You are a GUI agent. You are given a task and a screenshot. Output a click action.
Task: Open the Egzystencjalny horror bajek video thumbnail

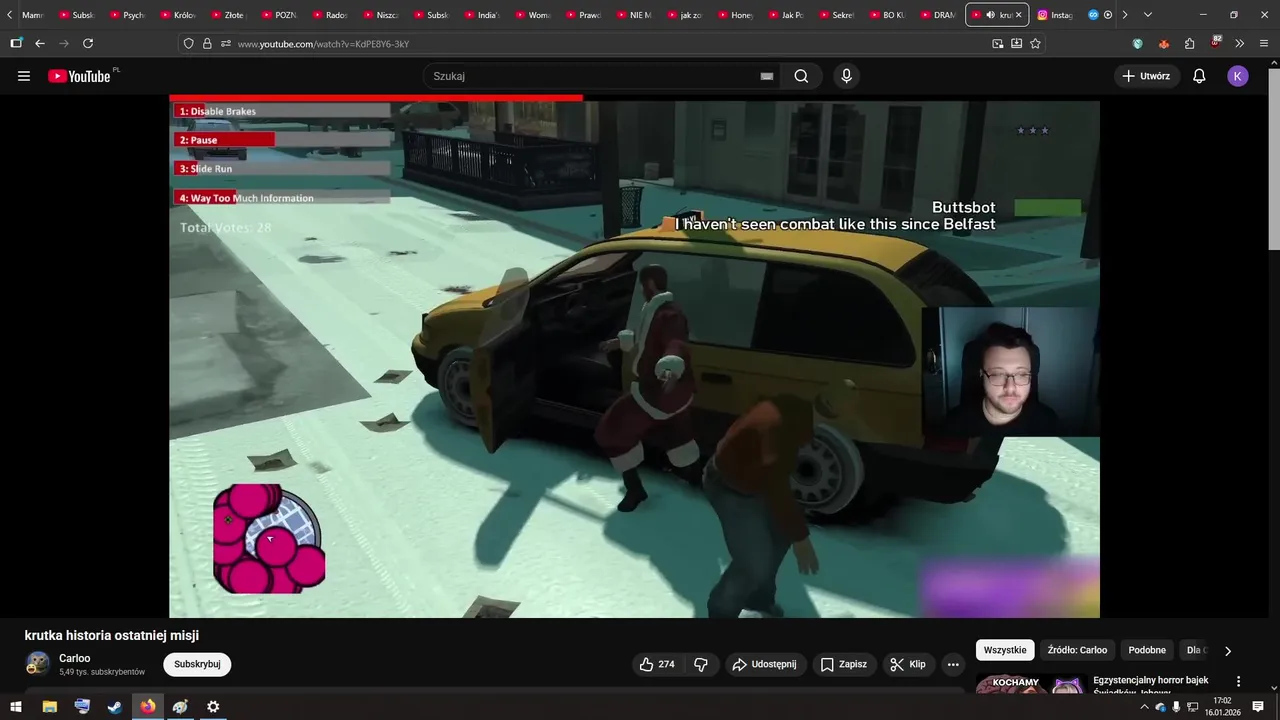pos(1030,684)
